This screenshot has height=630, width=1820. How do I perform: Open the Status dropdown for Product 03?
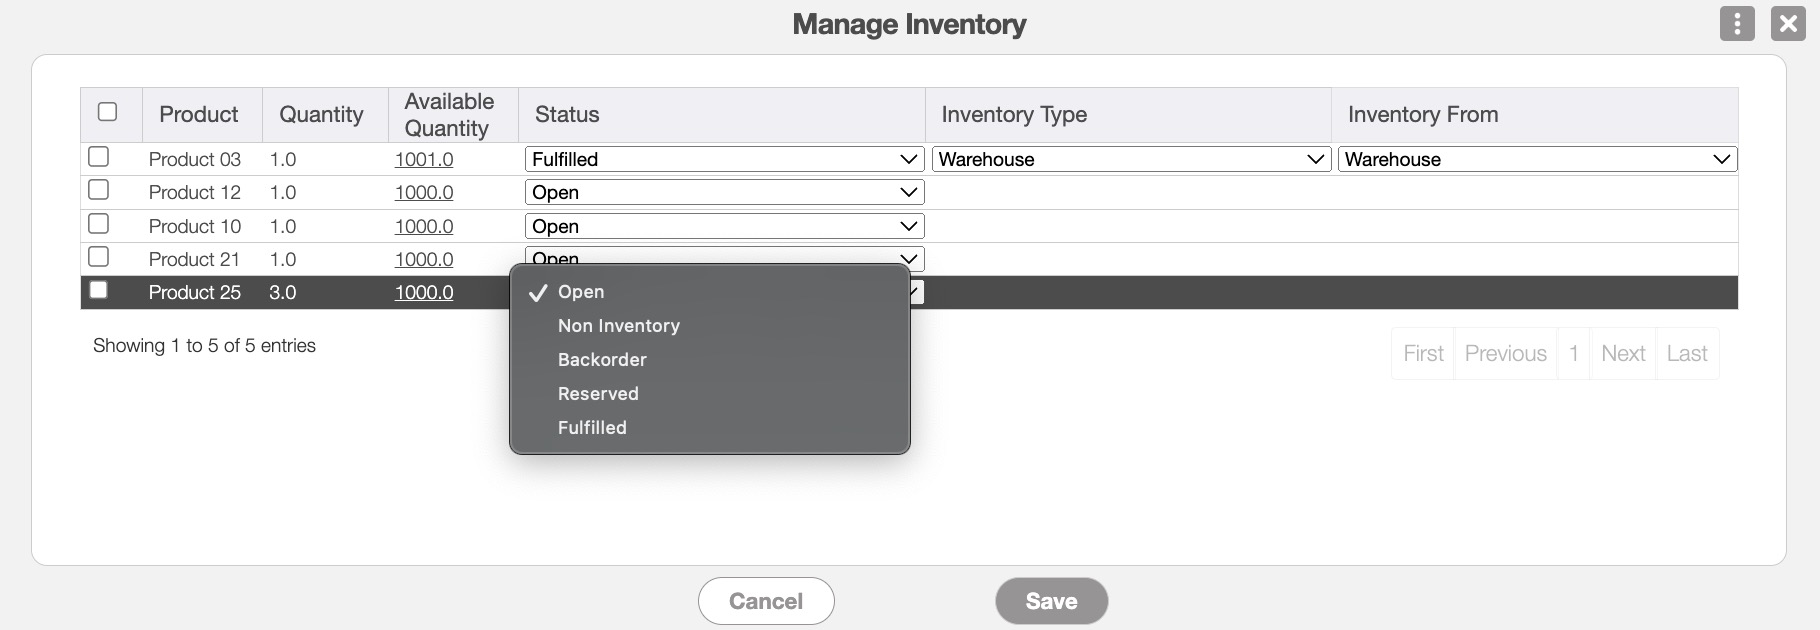coord(723,159)
